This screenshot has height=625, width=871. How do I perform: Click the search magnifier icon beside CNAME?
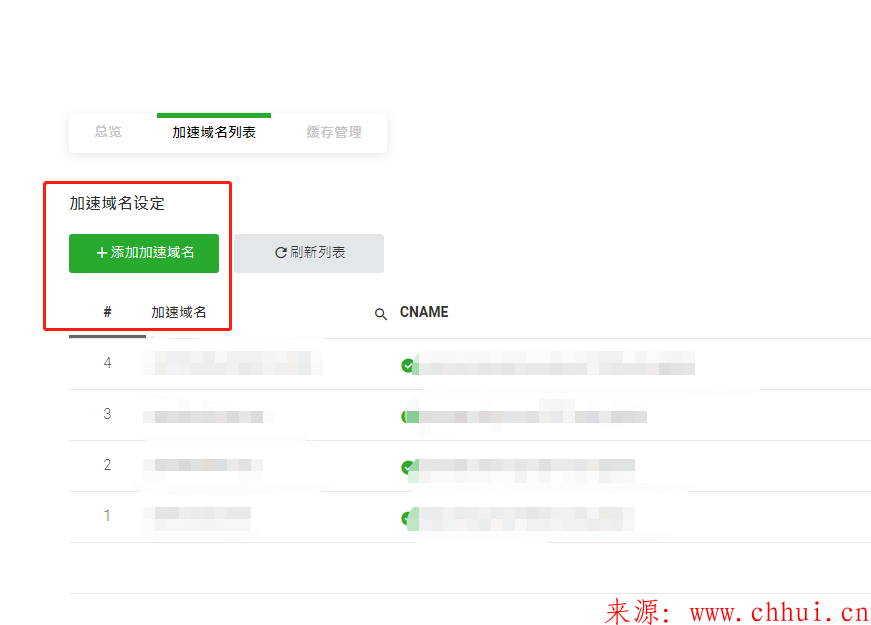tap(381, 314)
